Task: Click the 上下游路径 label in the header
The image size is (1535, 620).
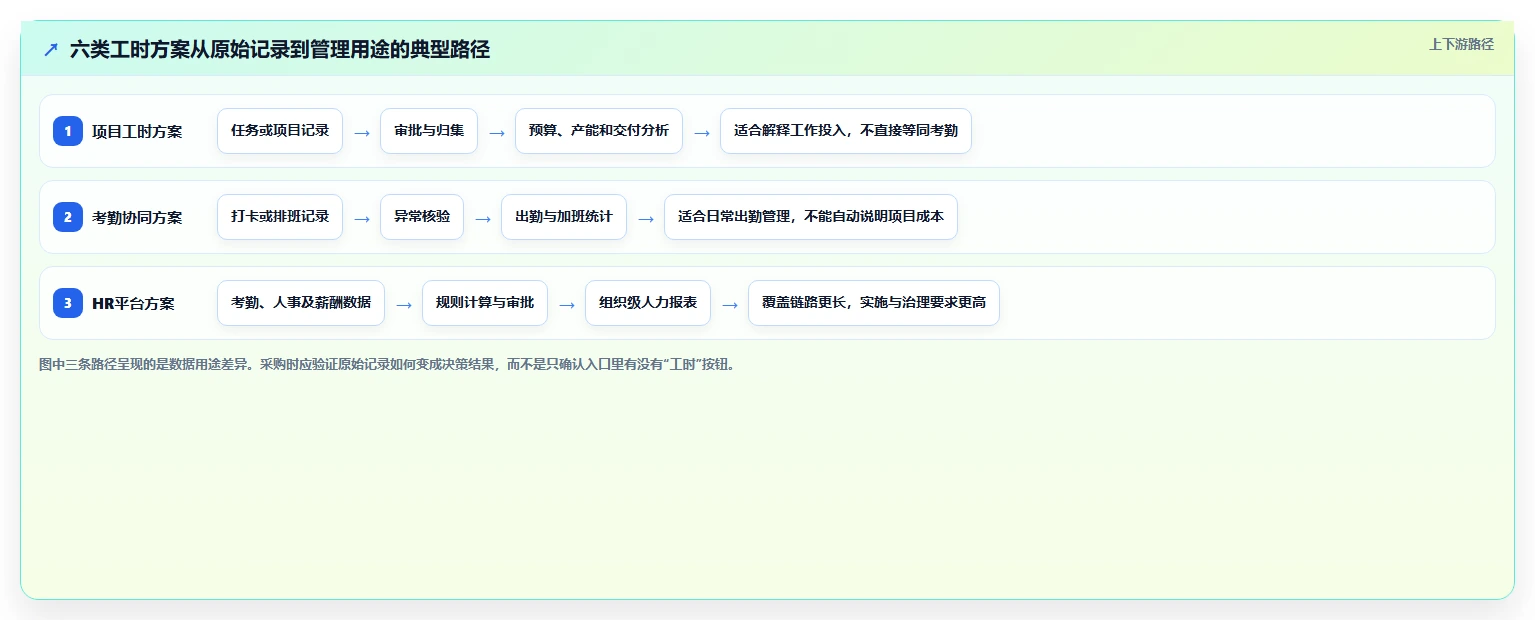Action: pyautogui.click(x=1461, y=44)
